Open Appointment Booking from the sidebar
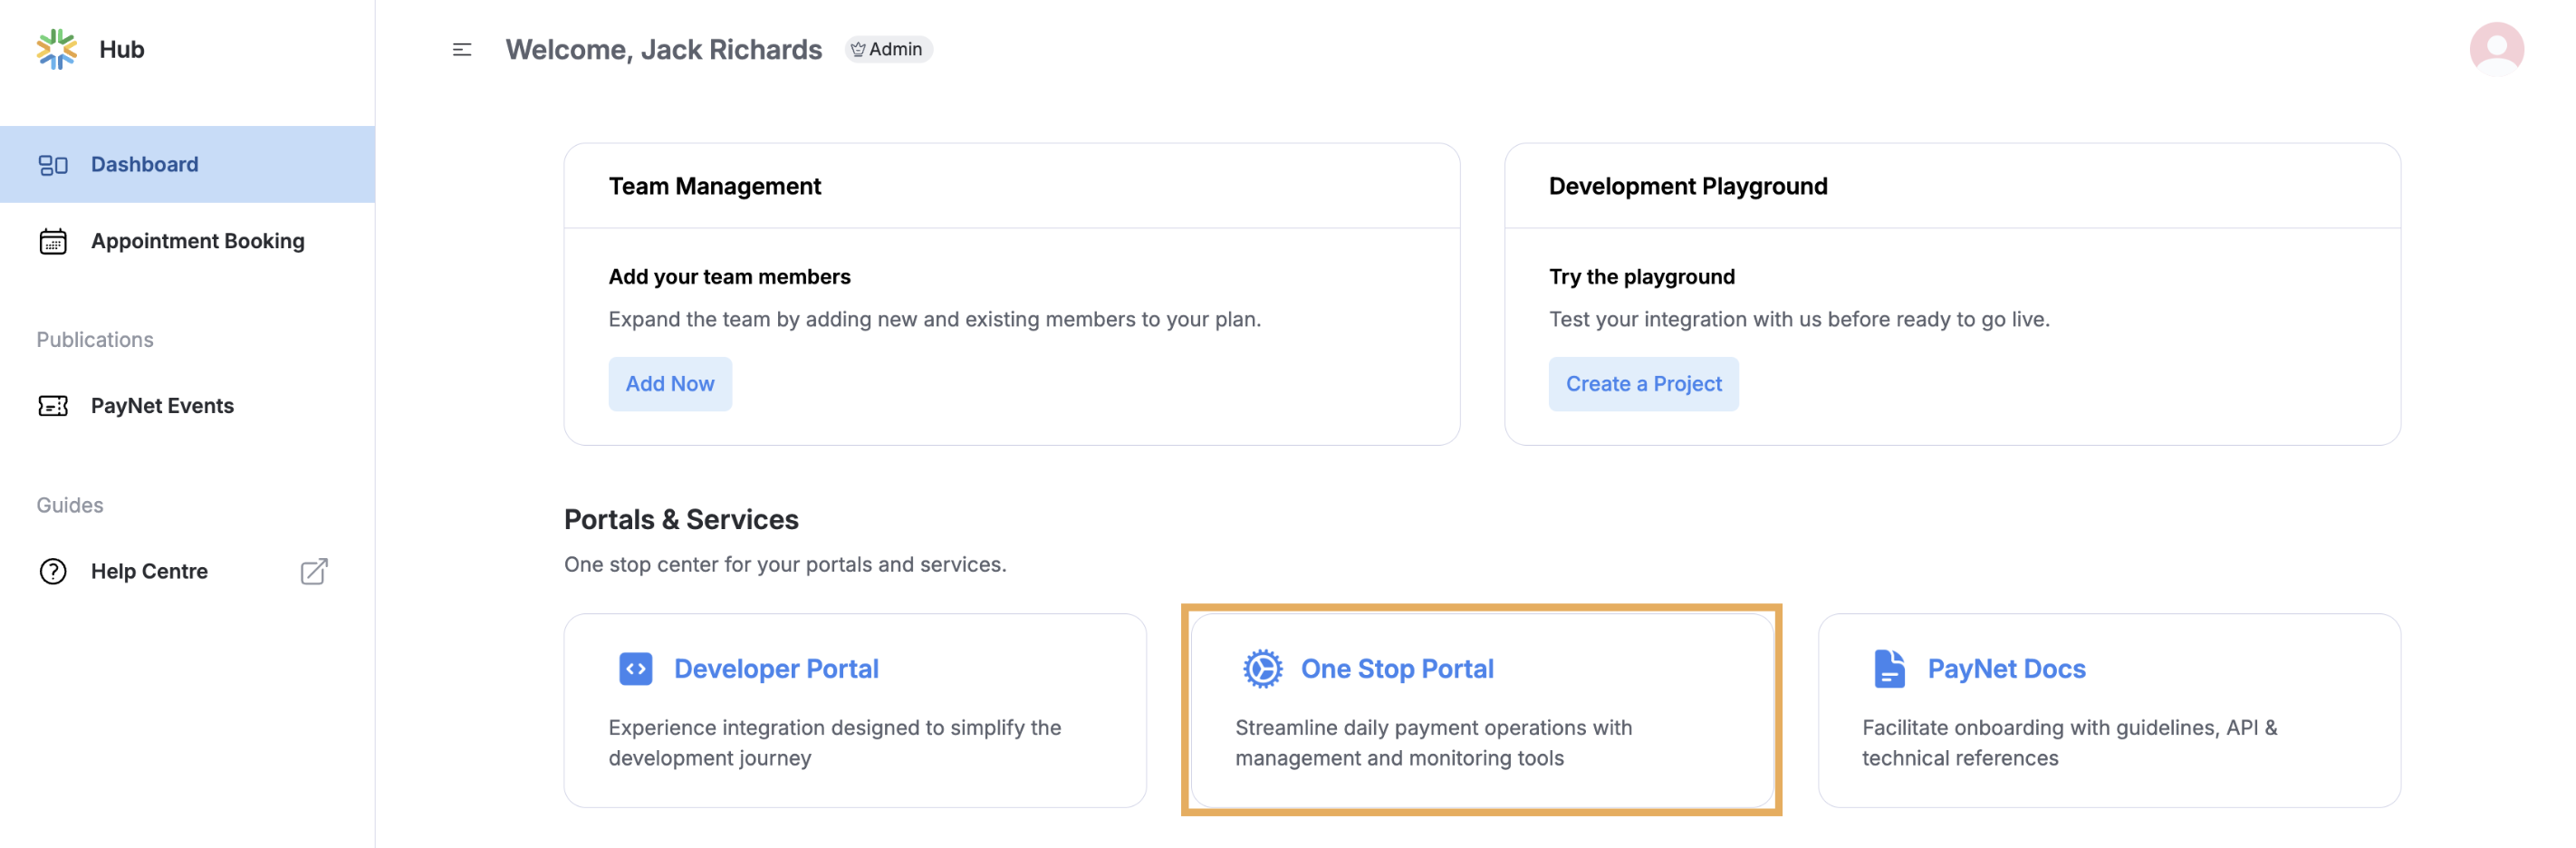The image size is (2576, 848). click(x=198, y=240)
